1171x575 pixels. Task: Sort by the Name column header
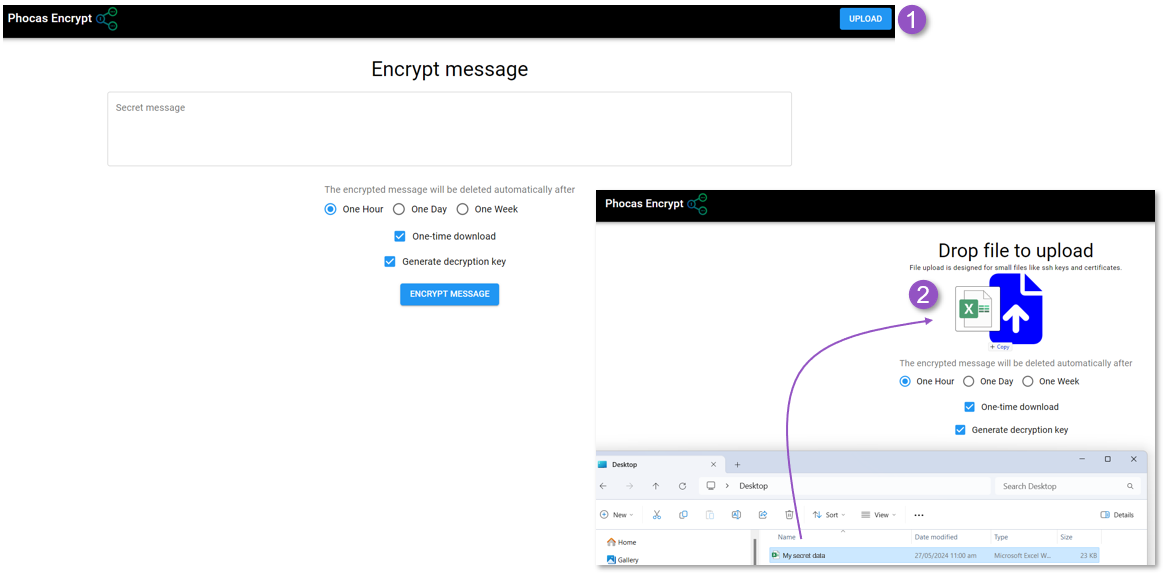[786, 537]
